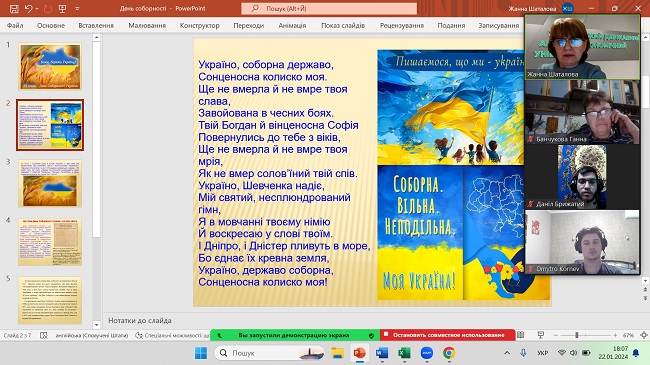Open the Малювання ribbon tab
Screen dimensions: 650x365
tap(147, 25)
